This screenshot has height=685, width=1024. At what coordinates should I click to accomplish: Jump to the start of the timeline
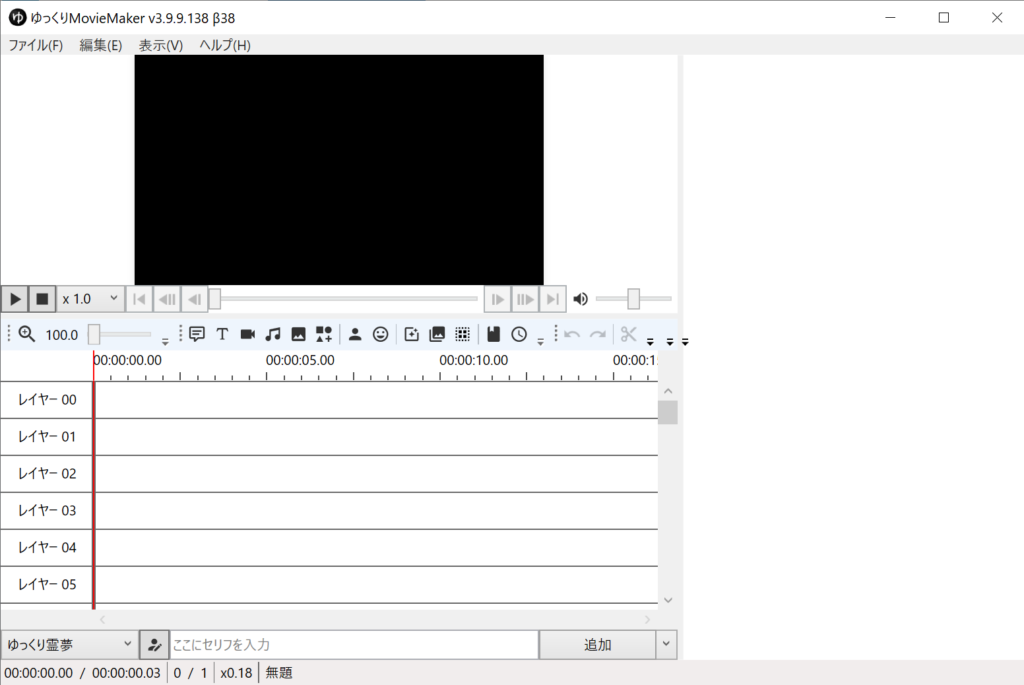pyautogui.click(x=139, y=299)
